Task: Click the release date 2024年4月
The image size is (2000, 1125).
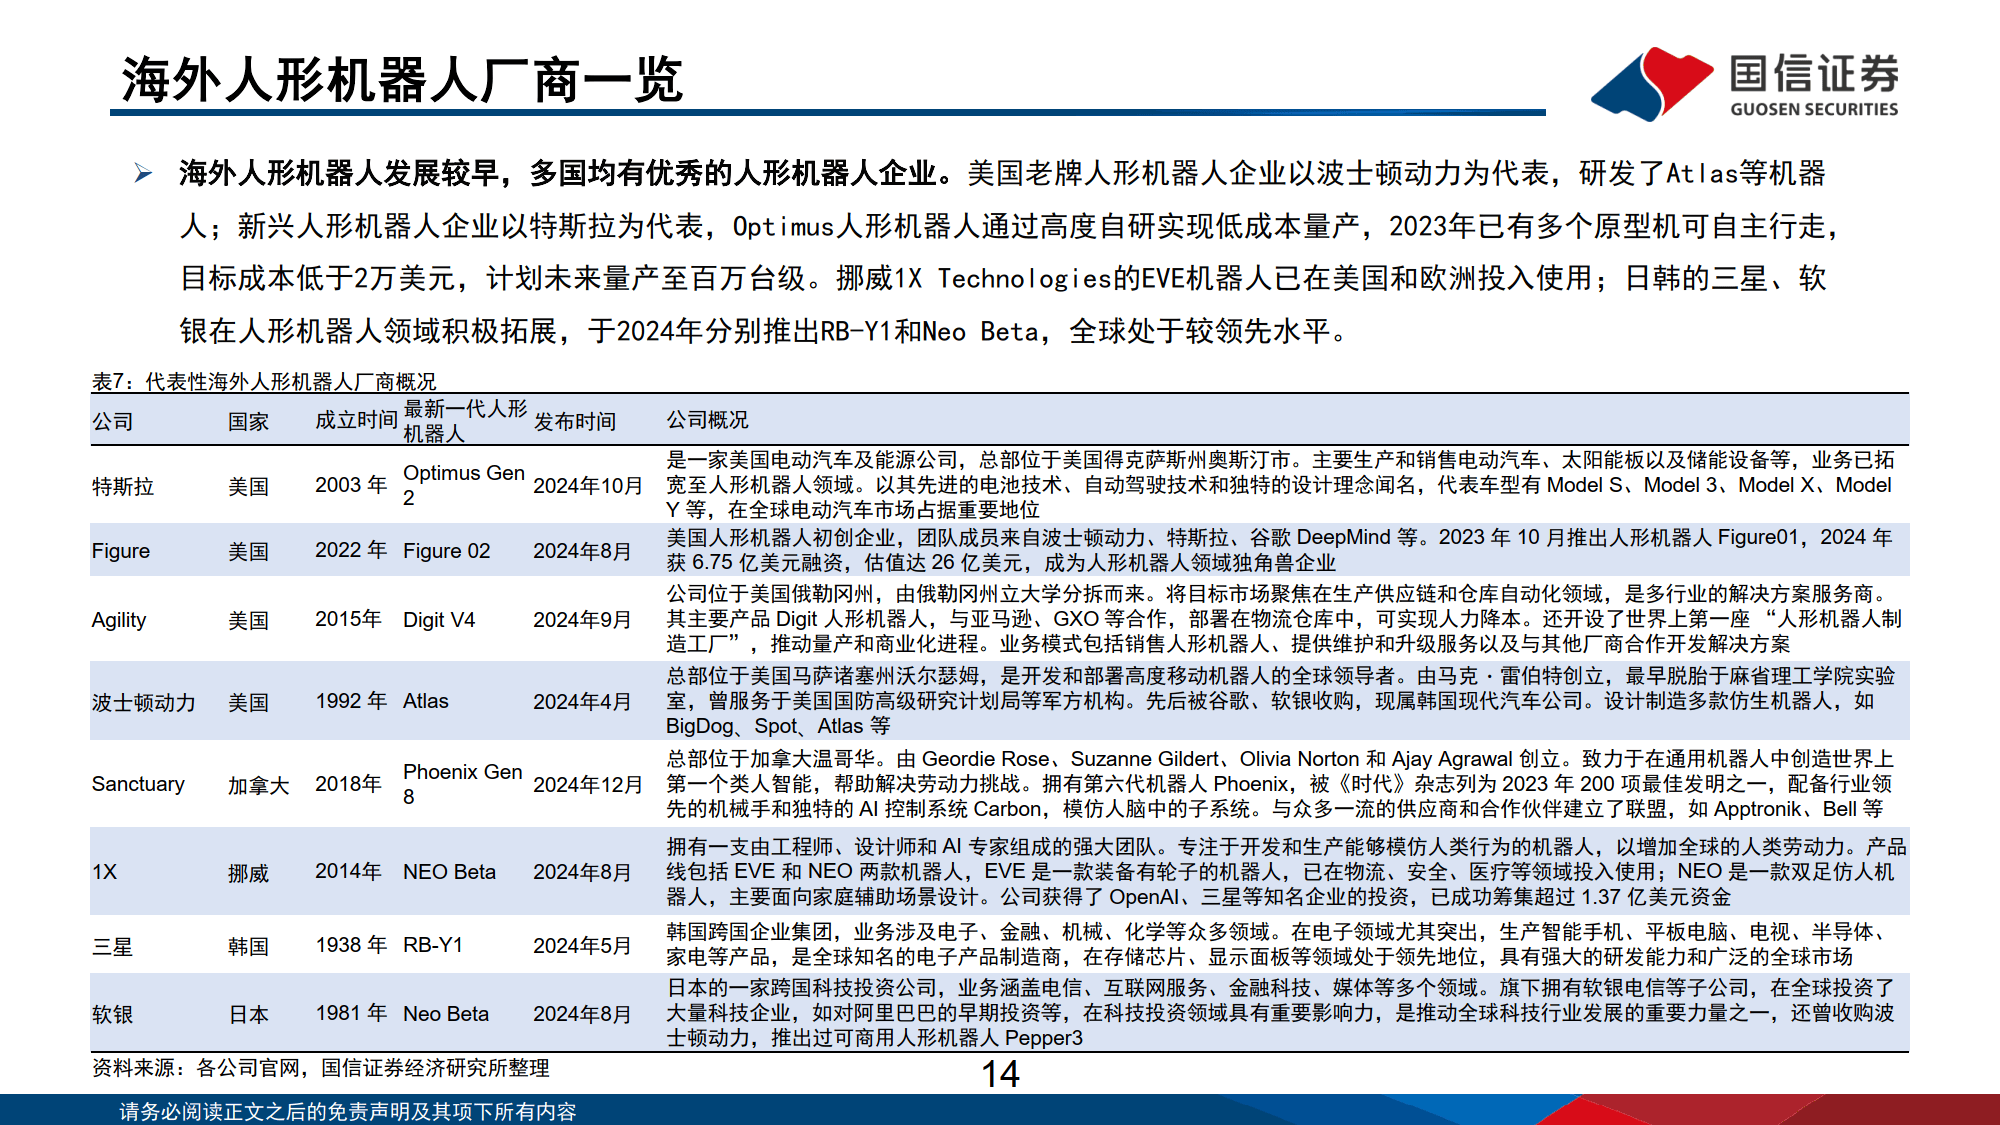Action: pyautogui.click(x=582, y=702)
